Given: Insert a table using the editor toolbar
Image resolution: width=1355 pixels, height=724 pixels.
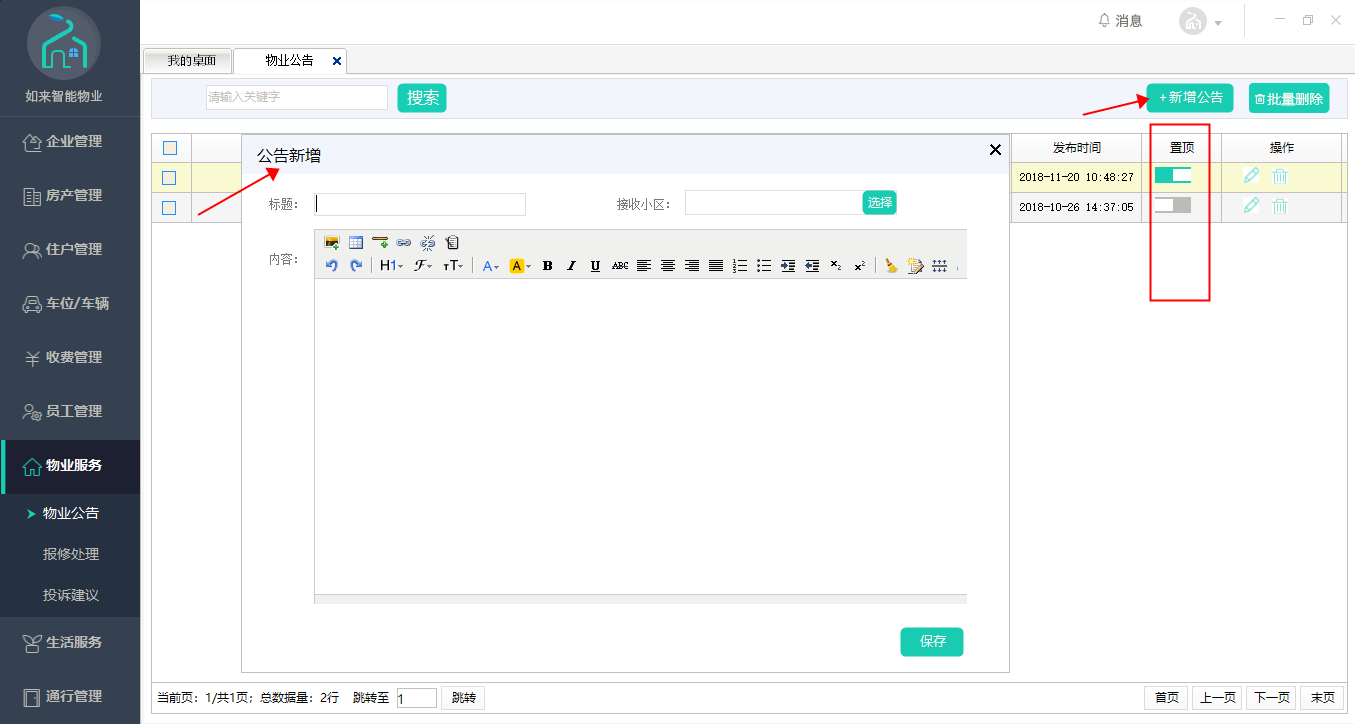Looking at the screenshot, I should coord(356,242).
